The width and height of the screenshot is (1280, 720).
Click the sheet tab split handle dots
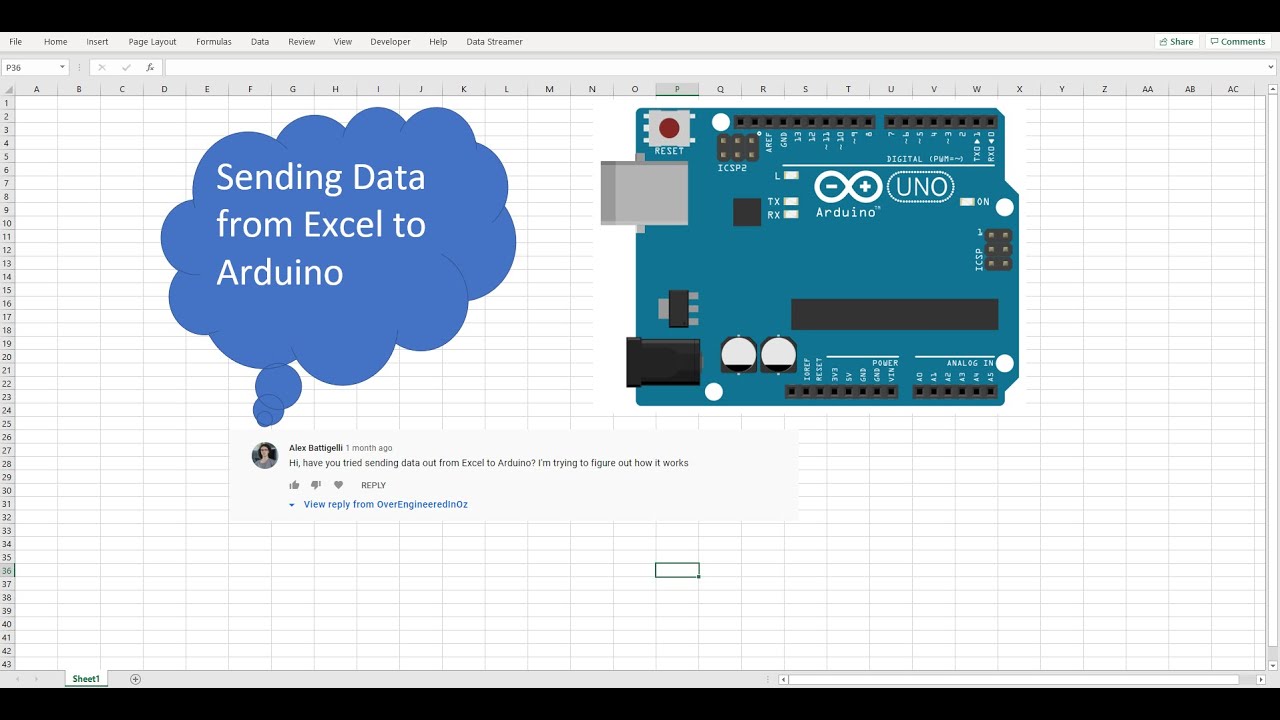[770, 679]
